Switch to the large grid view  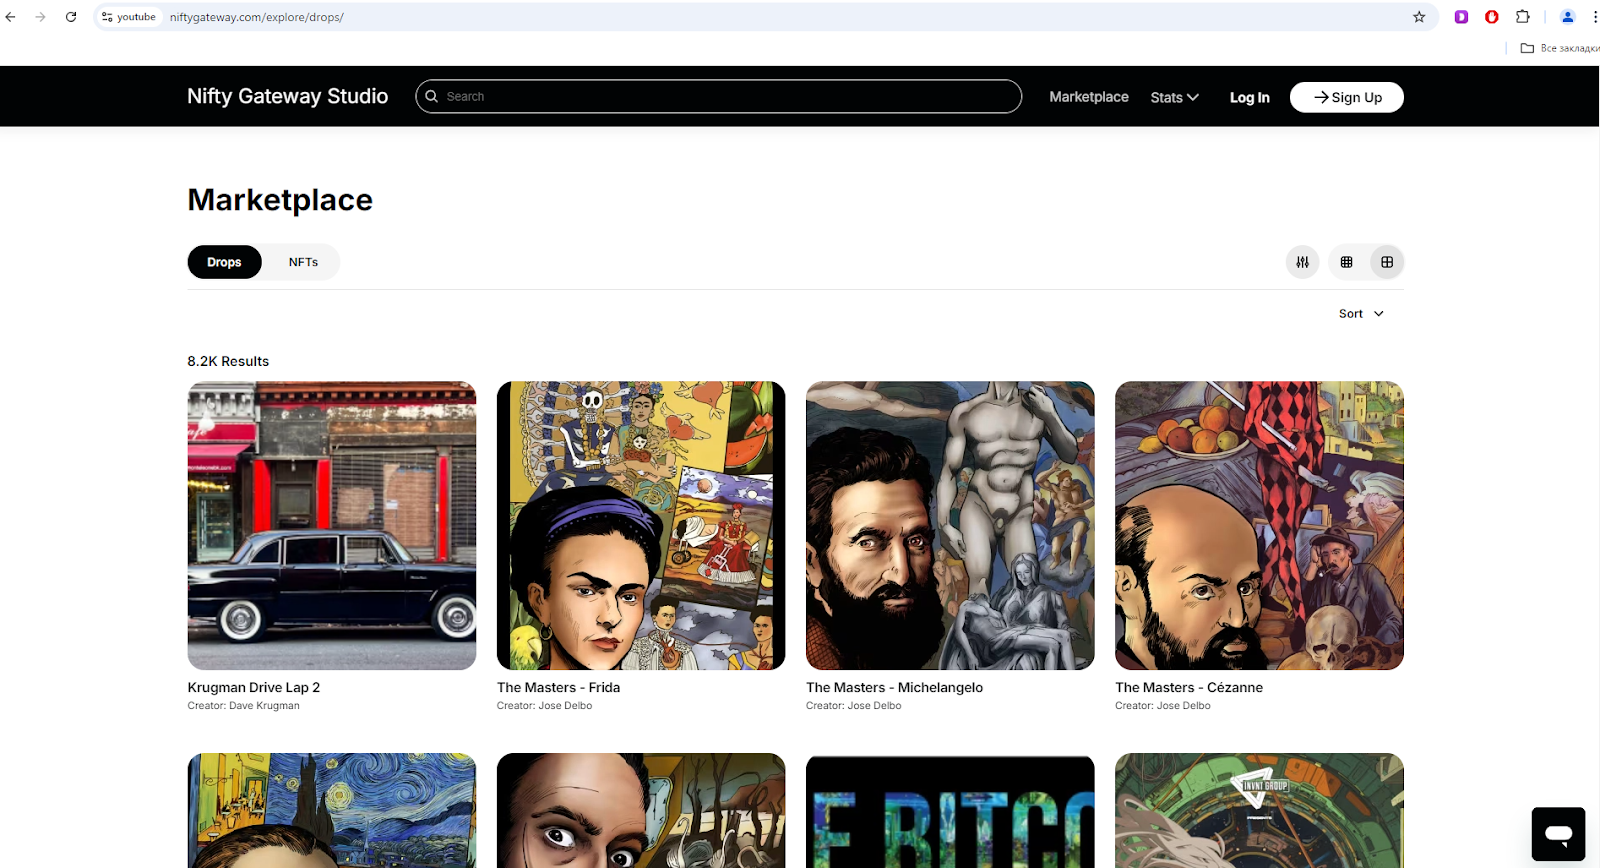1387,262
